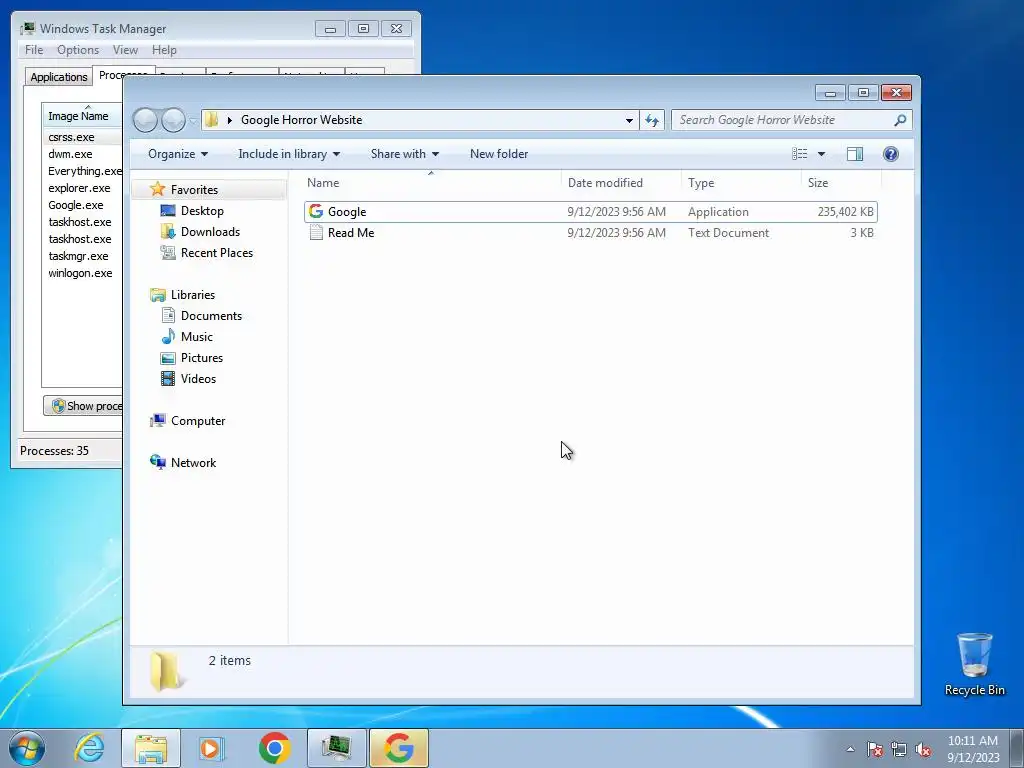
Task: Expand address bar previous locations dropdown
Action: pyautogui.click(x=629, y=120)
